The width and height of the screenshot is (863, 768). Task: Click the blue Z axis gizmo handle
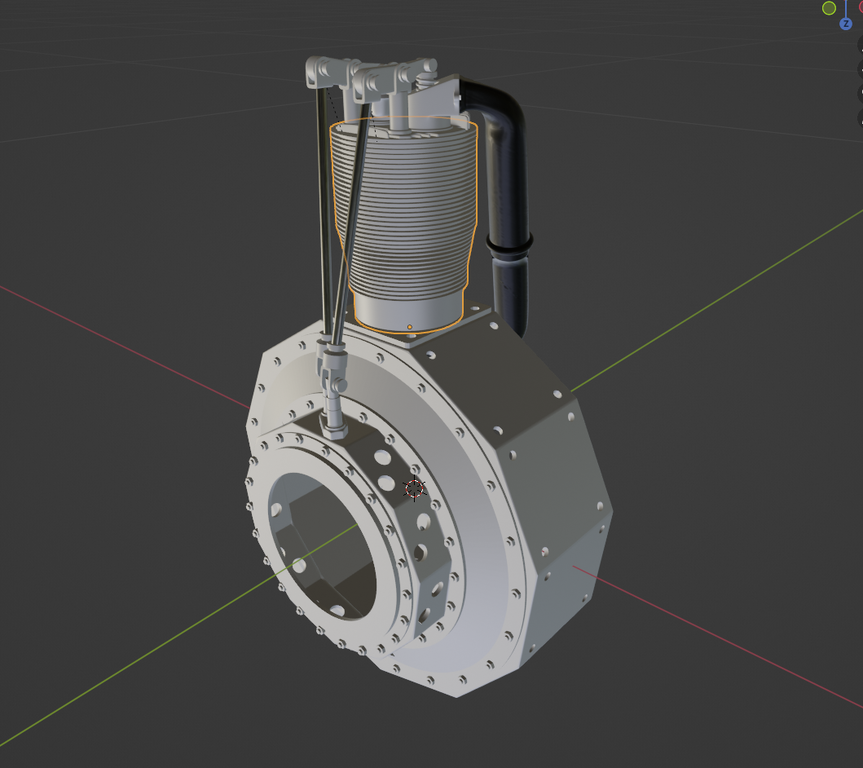pyautogui.click(x=846, y=23)
